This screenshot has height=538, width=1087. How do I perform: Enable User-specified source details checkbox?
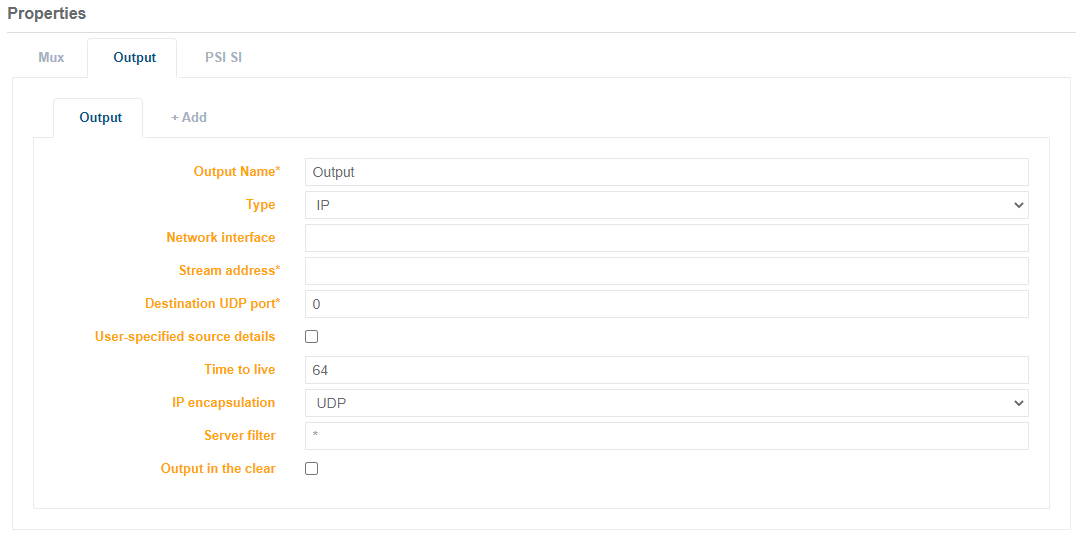point(311,337)
